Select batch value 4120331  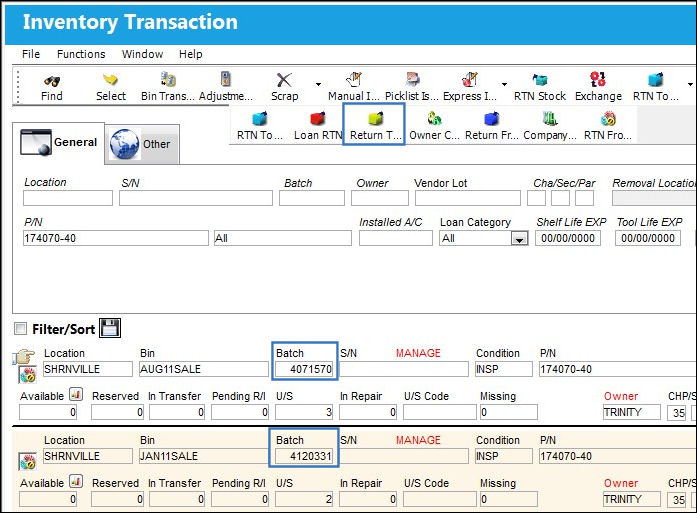(x=304, y=456)
